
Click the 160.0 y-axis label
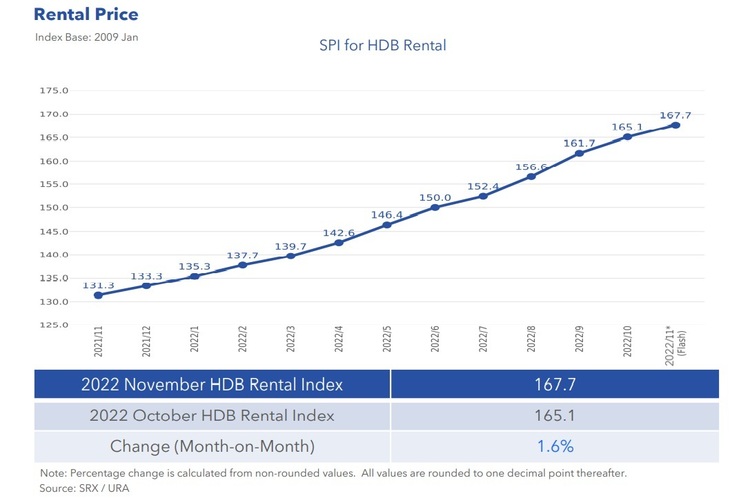(54, 161)
